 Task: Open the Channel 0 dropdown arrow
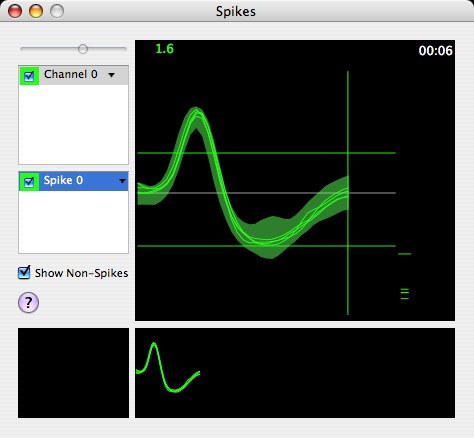(111, 75)
